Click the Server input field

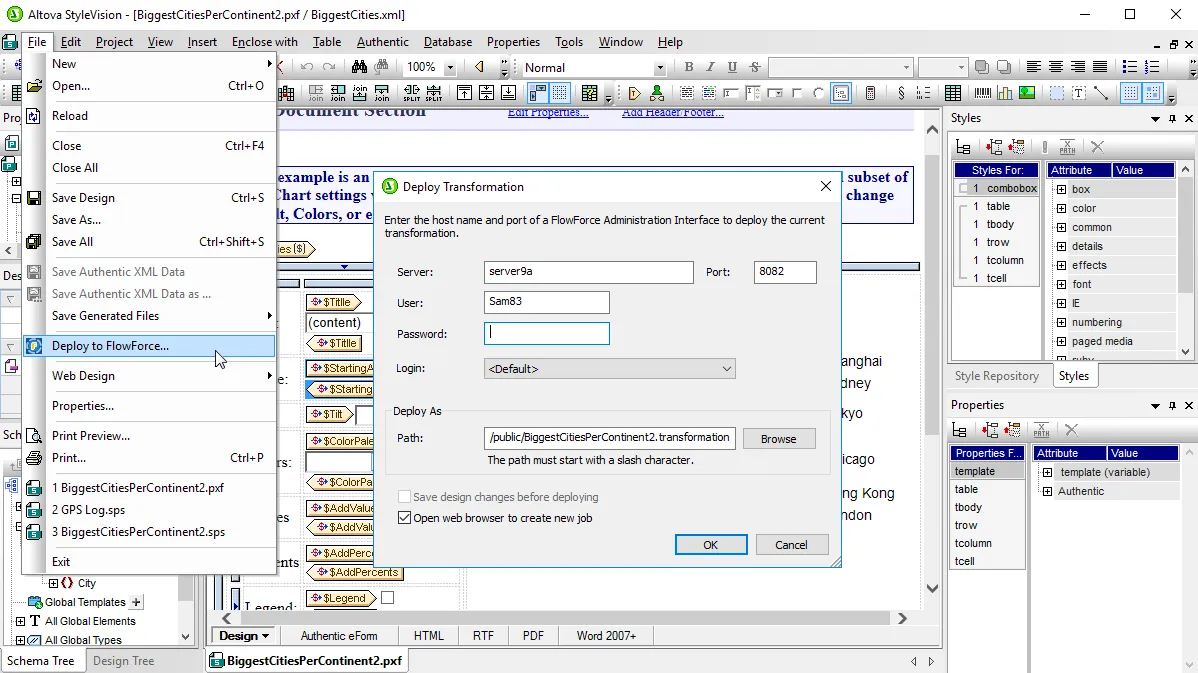(x=588, y=272)
